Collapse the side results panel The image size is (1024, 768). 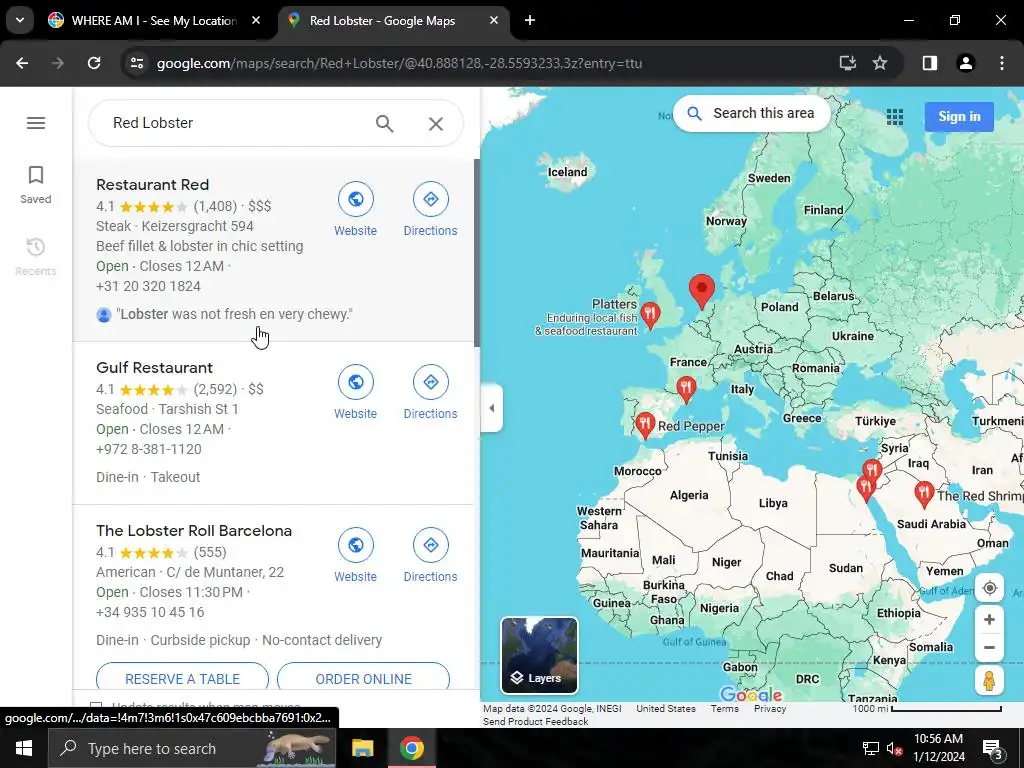click(492, 408)
